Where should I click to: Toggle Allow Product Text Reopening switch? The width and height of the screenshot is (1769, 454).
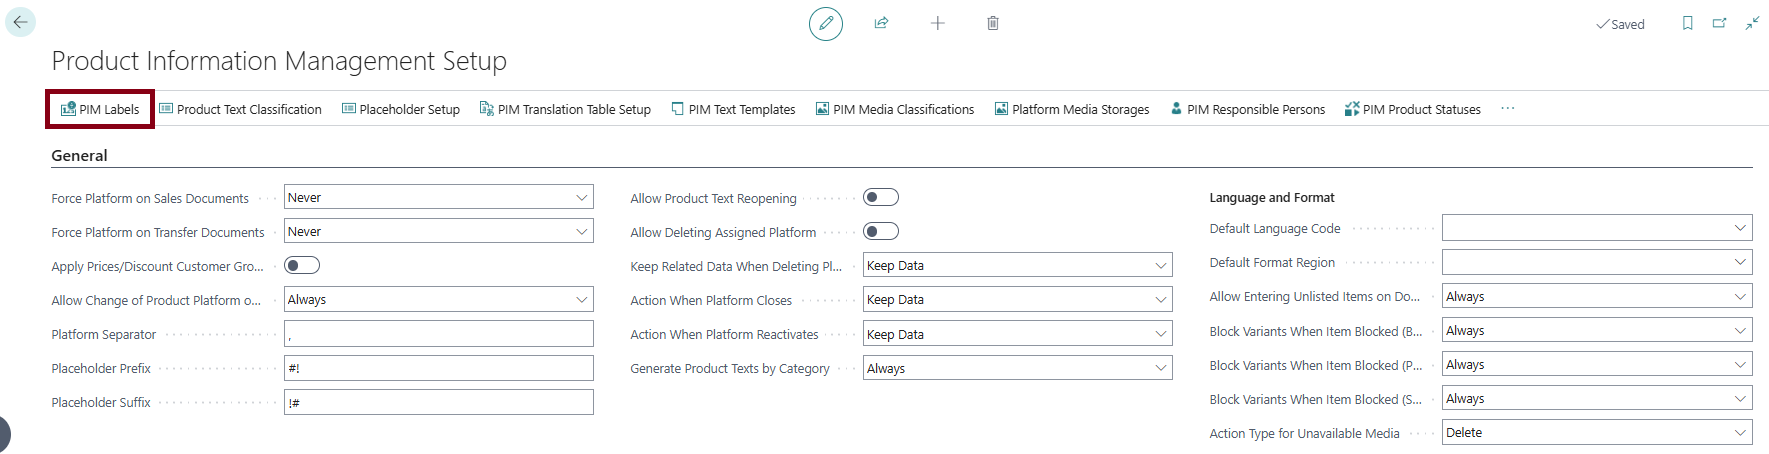pyautogui.click(x=881, y=197)
